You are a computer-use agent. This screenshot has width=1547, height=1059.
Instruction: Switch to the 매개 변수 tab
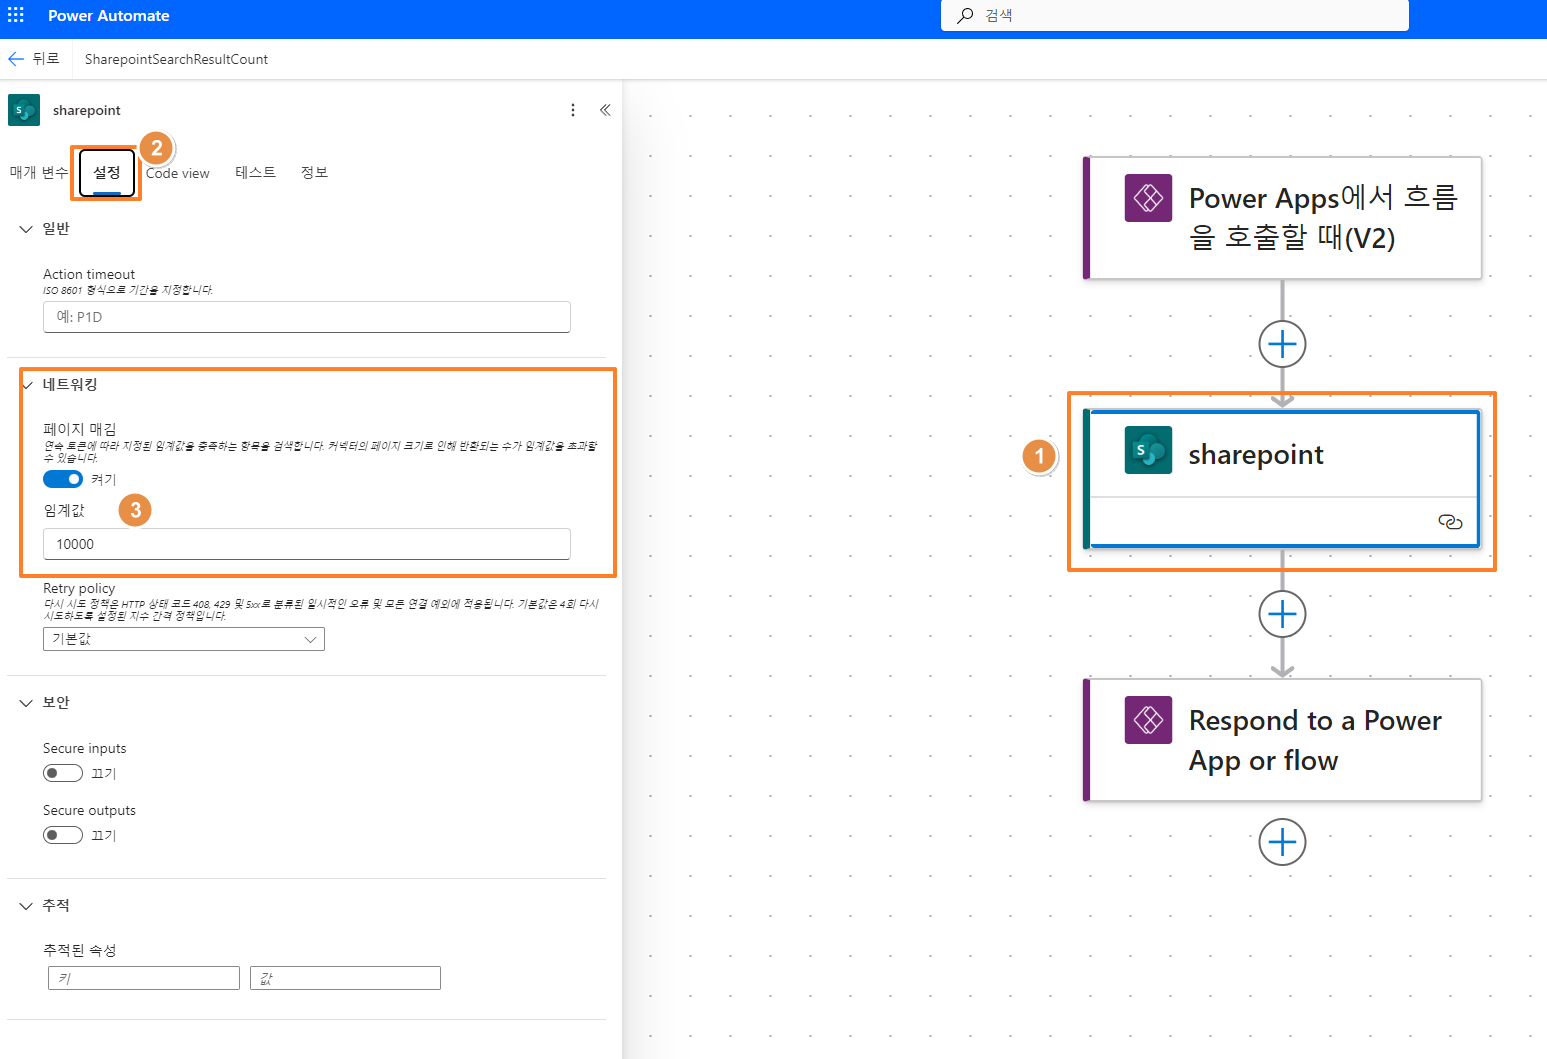click(39, 173)
